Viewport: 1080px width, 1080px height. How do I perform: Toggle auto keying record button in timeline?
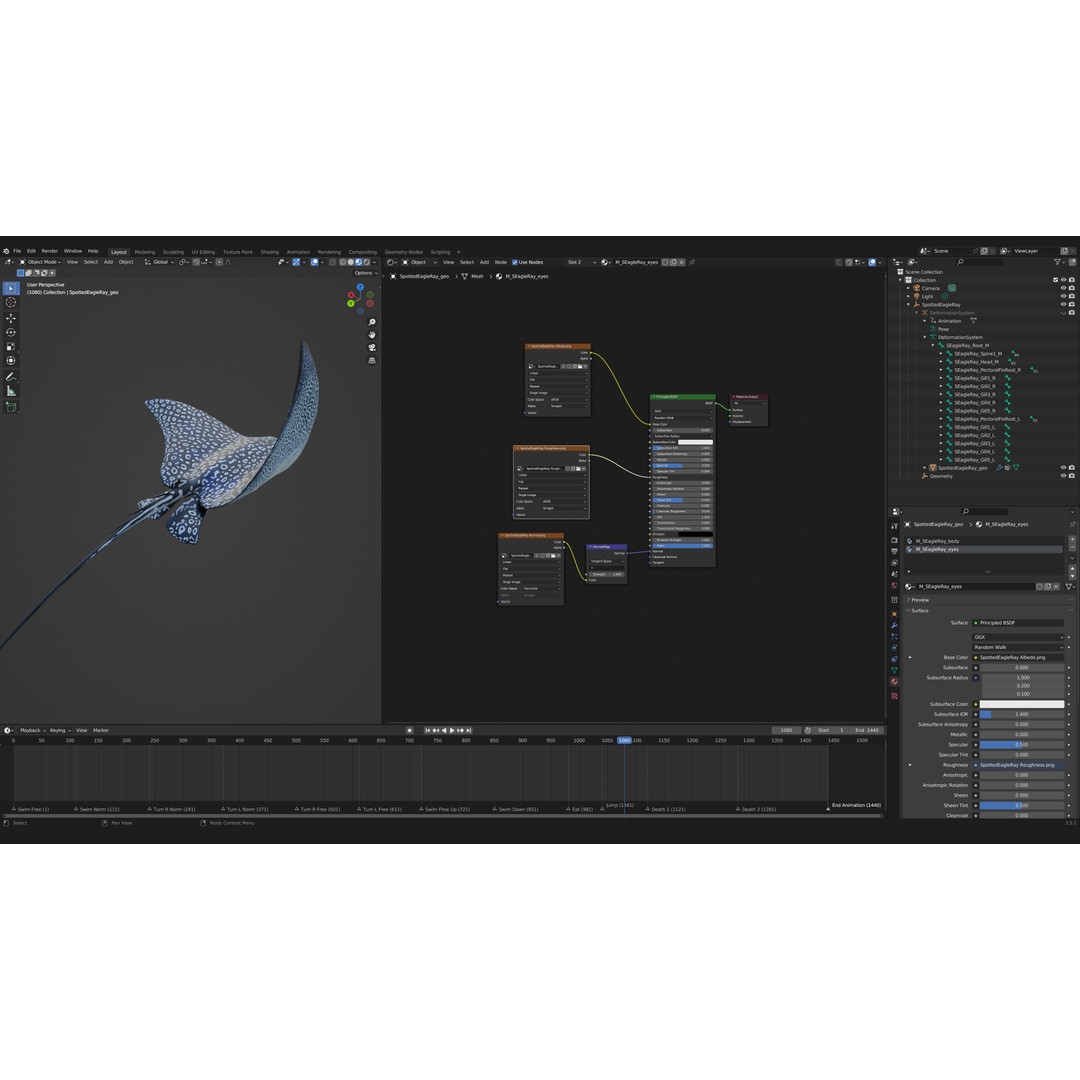point(409,730)
